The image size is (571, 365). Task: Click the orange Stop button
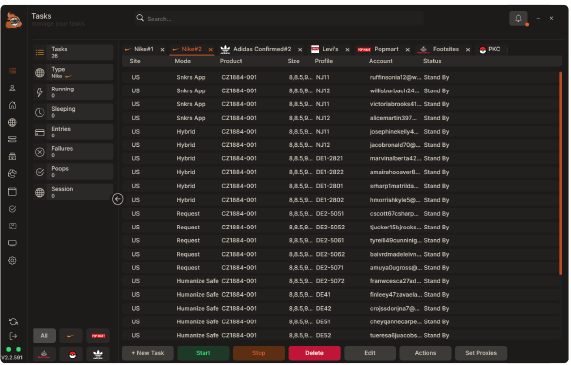259,353
